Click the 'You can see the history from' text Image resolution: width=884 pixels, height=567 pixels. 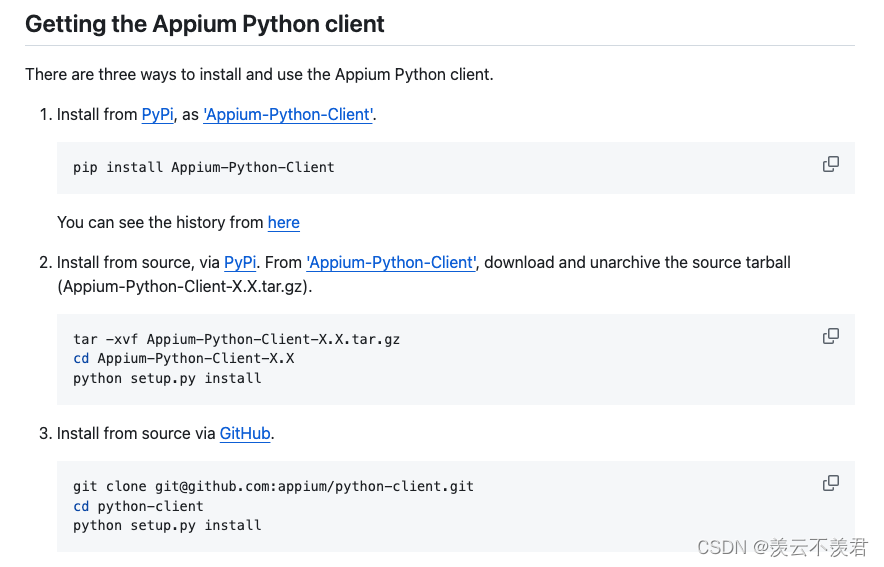[160, 223]
